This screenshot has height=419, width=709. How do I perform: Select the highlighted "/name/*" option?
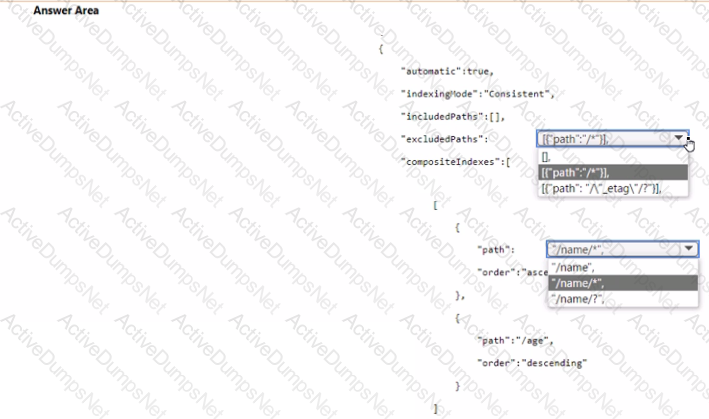click(623, 283)
